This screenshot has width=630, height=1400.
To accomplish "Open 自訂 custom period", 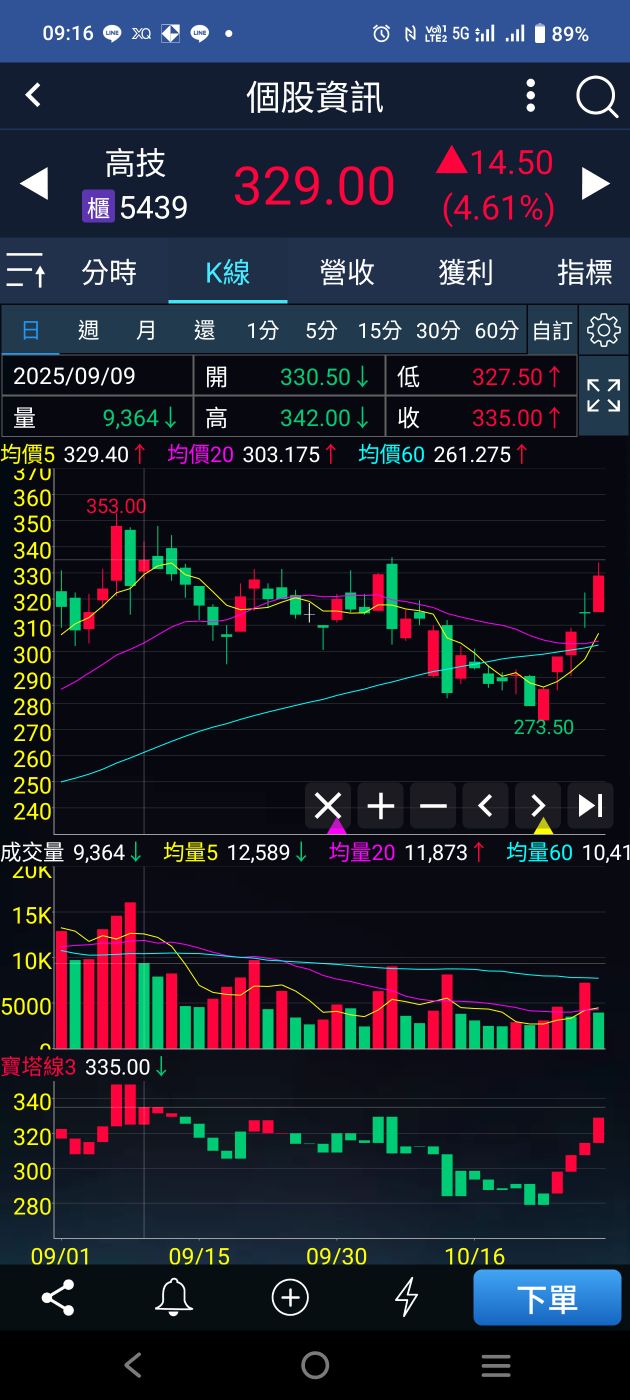I will [552, 331].
